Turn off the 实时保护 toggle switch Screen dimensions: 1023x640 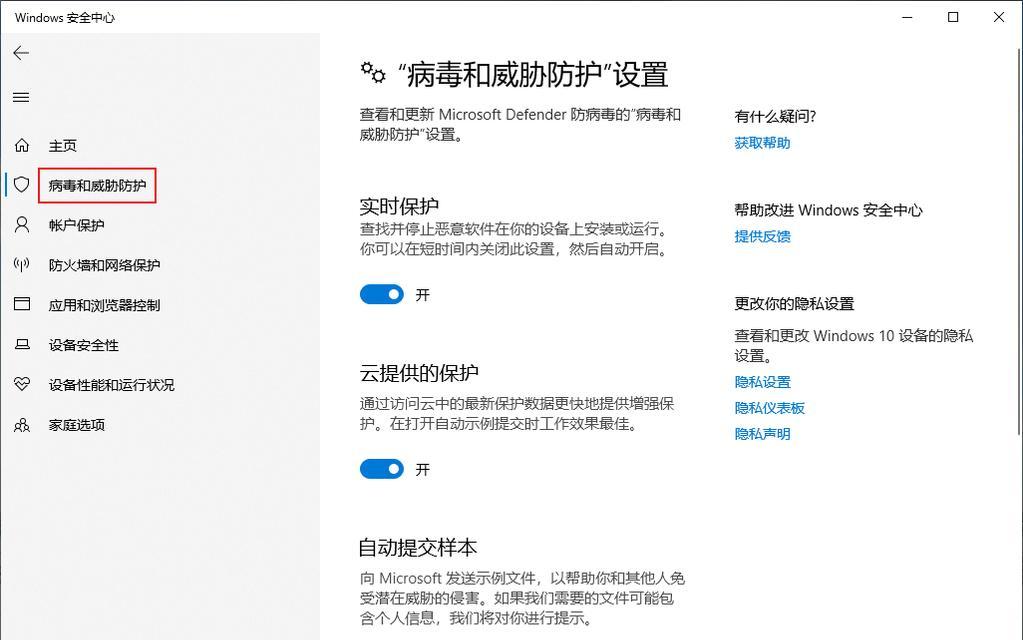382,294
